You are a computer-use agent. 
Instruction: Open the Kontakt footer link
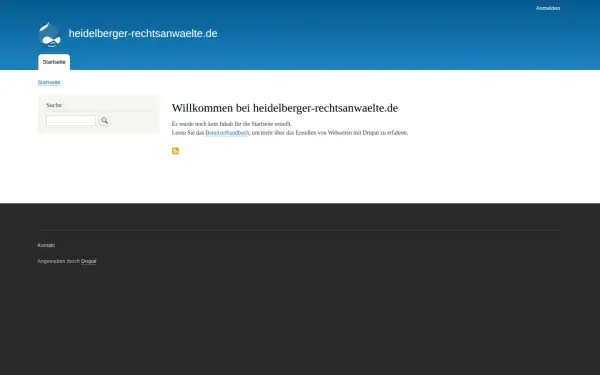pyautogui.click(x=46, y=245)
